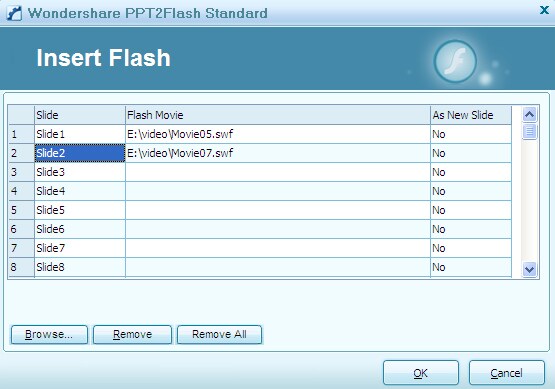This screenshot has width=555, height=389.
Task: Select the Slide3 cell
Action: point(80,172)
